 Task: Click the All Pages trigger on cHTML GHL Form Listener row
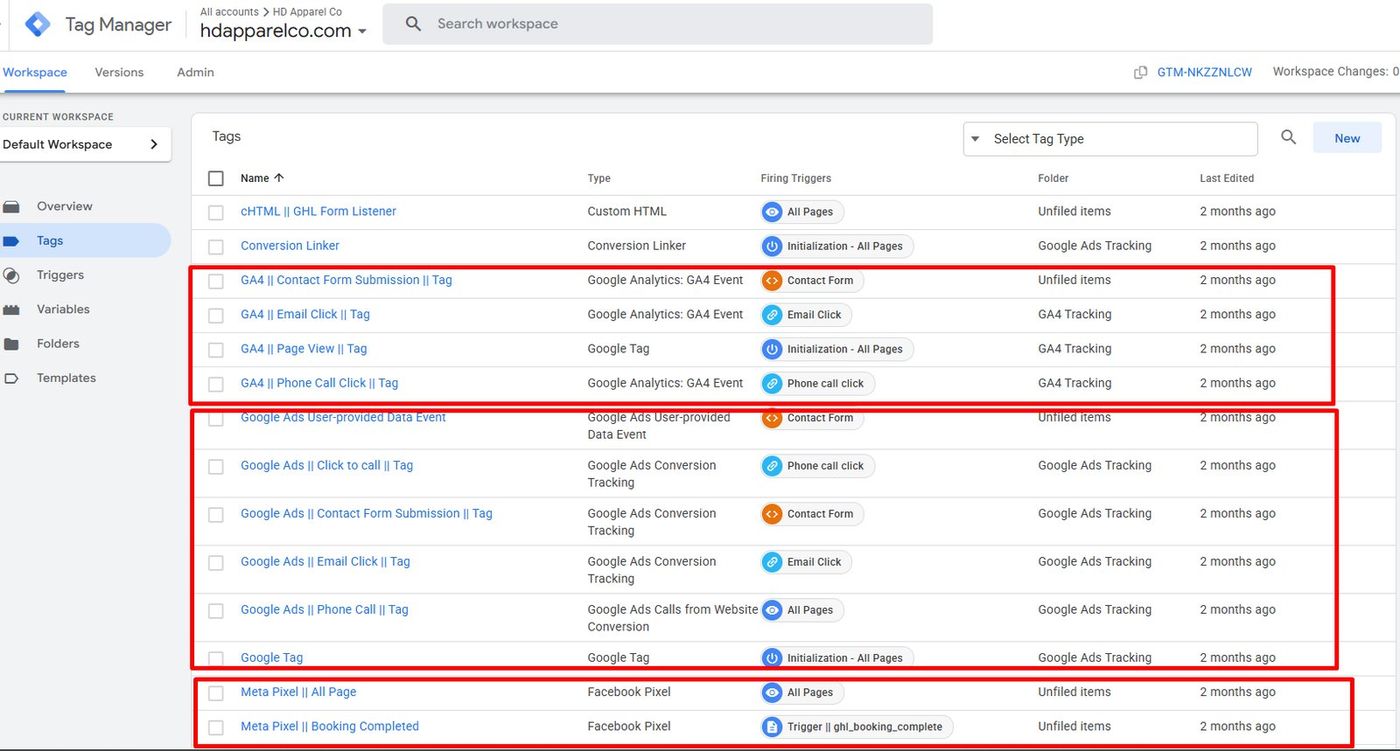click(x=802, y=212)
